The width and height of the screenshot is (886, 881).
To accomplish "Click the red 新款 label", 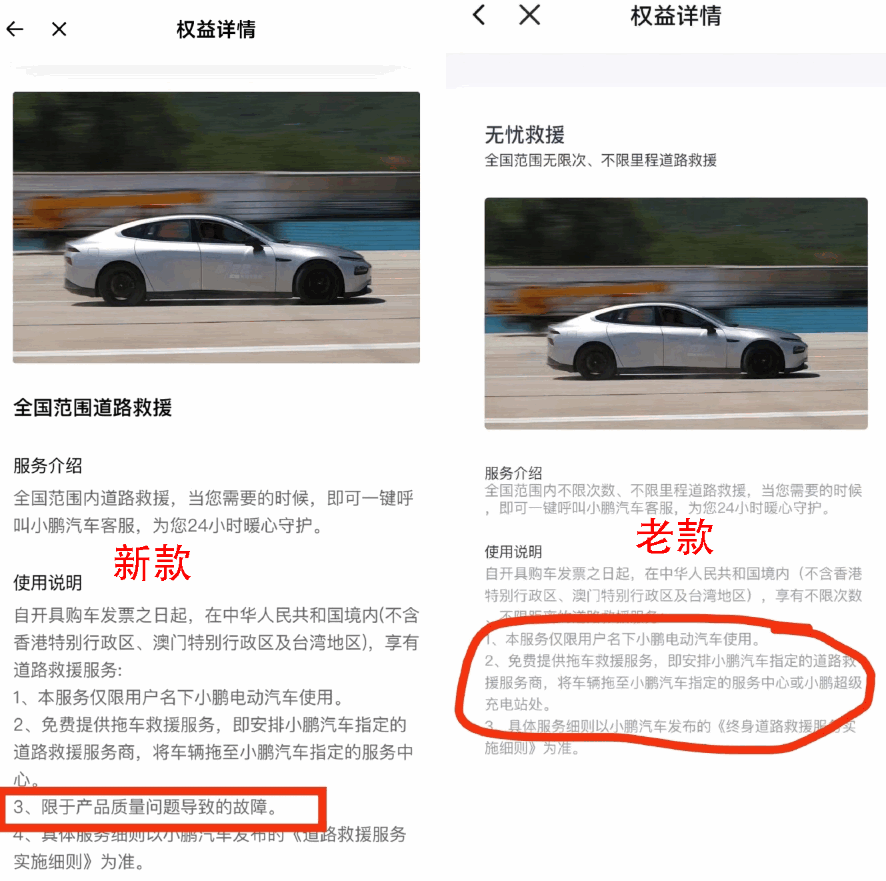I will (x=152, y=563).
